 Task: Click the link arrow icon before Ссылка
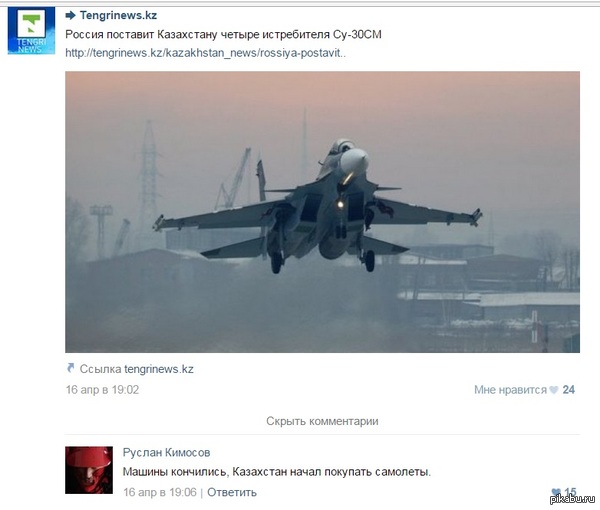pyautogui.click(x=70, y=368)
